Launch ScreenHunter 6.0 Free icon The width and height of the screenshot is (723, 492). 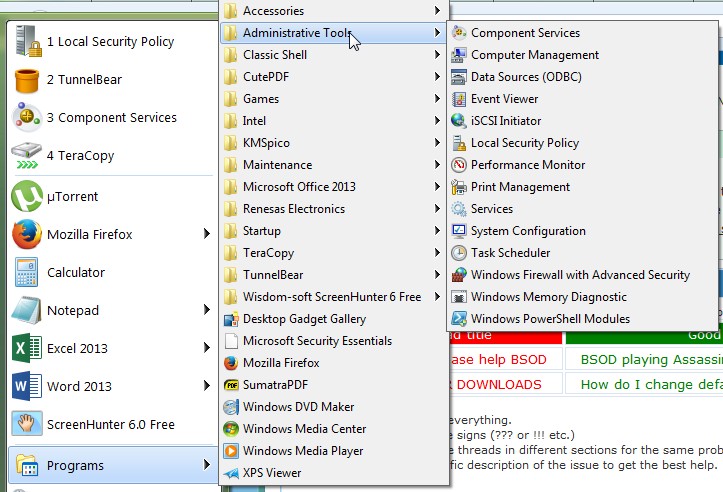click(27, 424)
